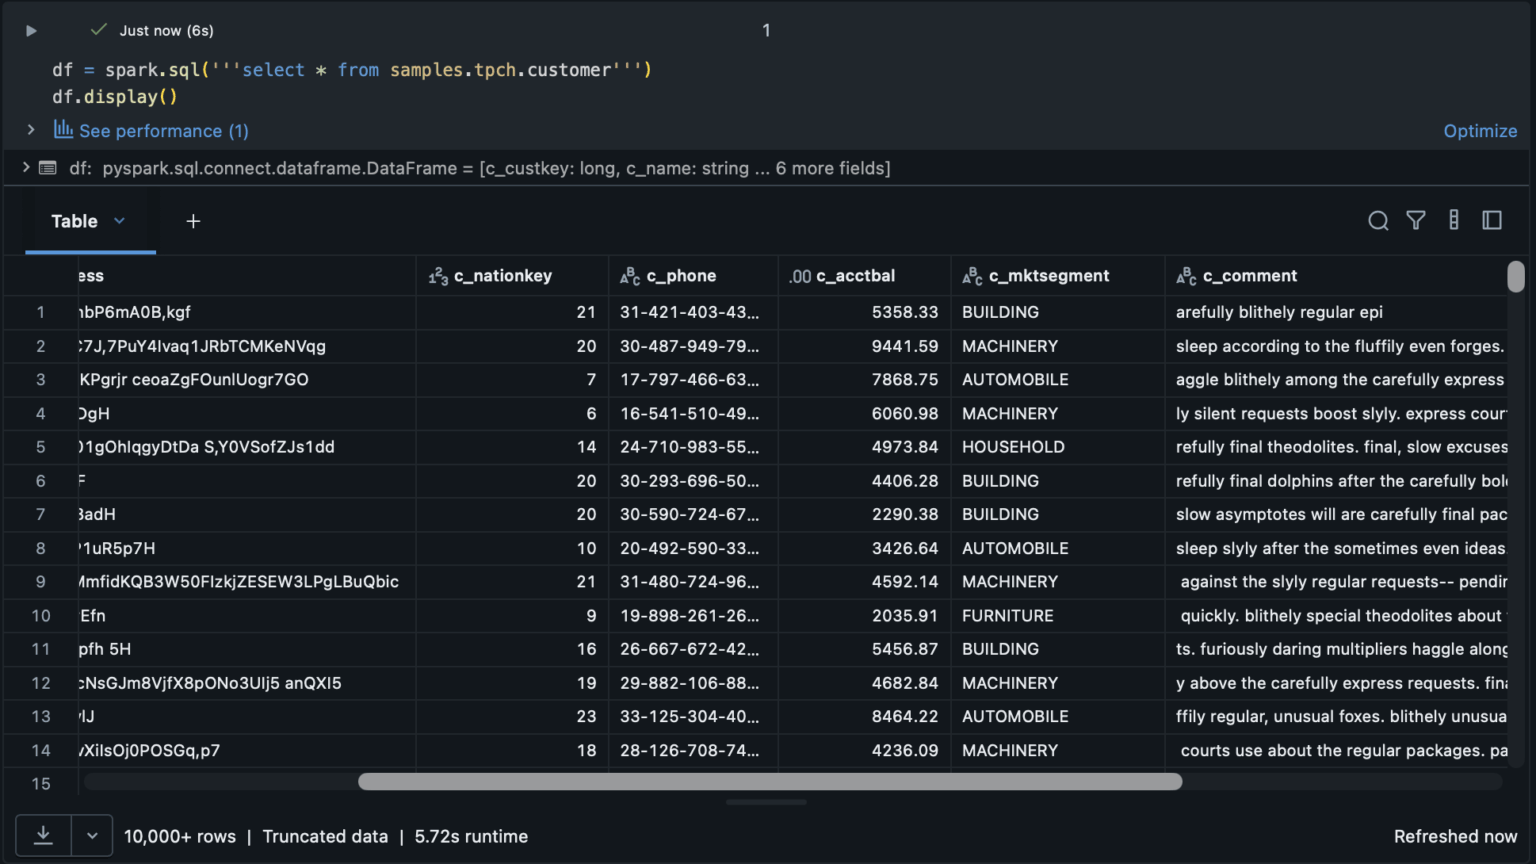Click the vertical scrollbar thumb

click(x=1516, y=277)
